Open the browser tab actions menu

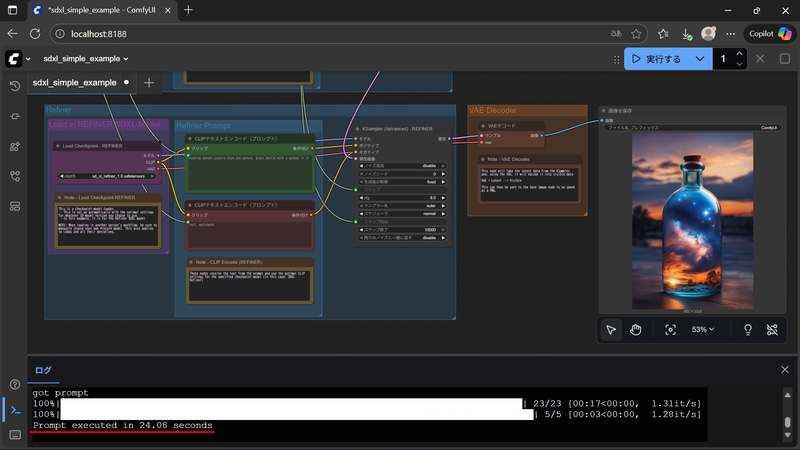click(12, 10)
